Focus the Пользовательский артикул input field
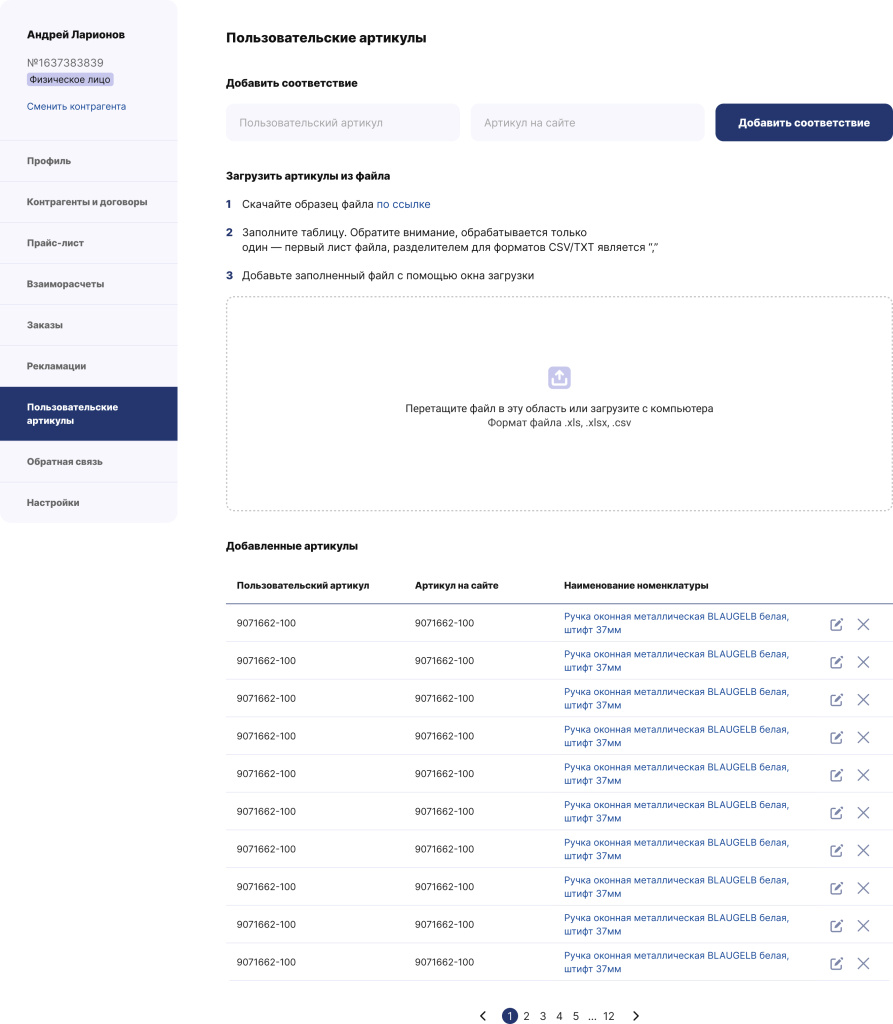The height and width of the screenshot is (1024, 893). point(342,123)
